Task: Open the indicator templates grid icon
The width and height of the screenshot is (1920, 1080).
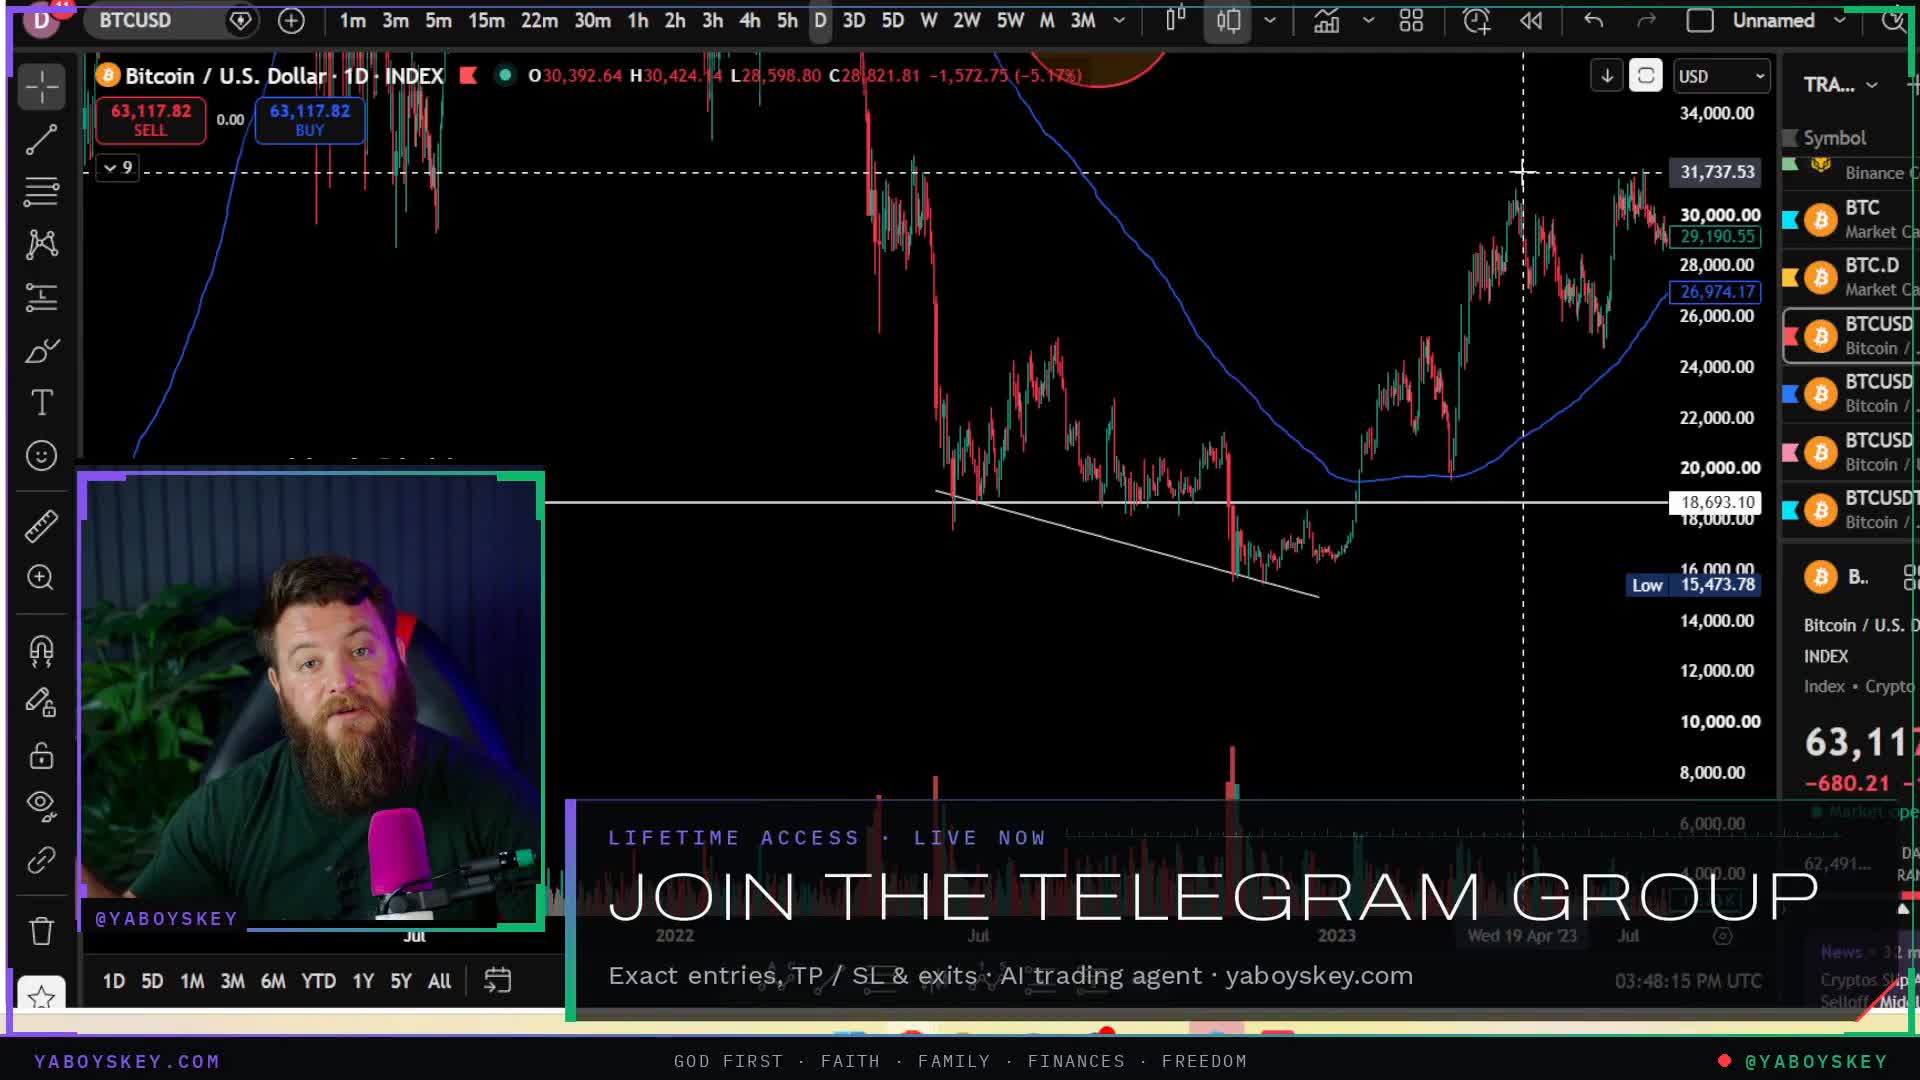Action: pos(1411,20)
